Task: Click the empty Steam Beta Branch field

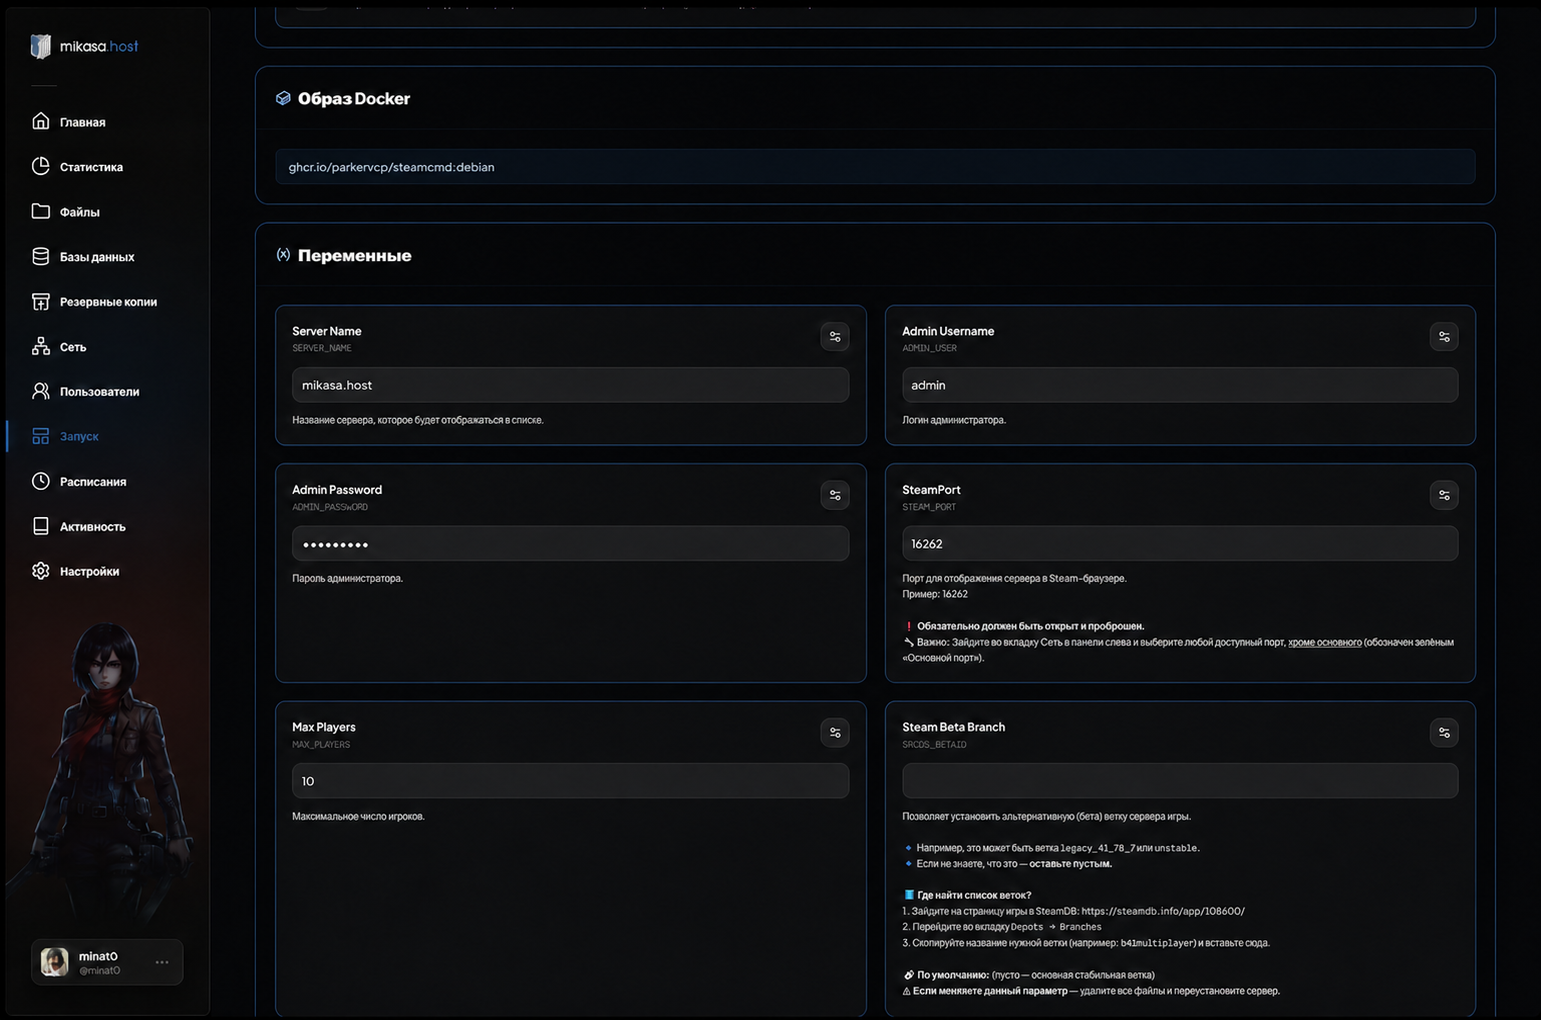Action: point(1180,781)
